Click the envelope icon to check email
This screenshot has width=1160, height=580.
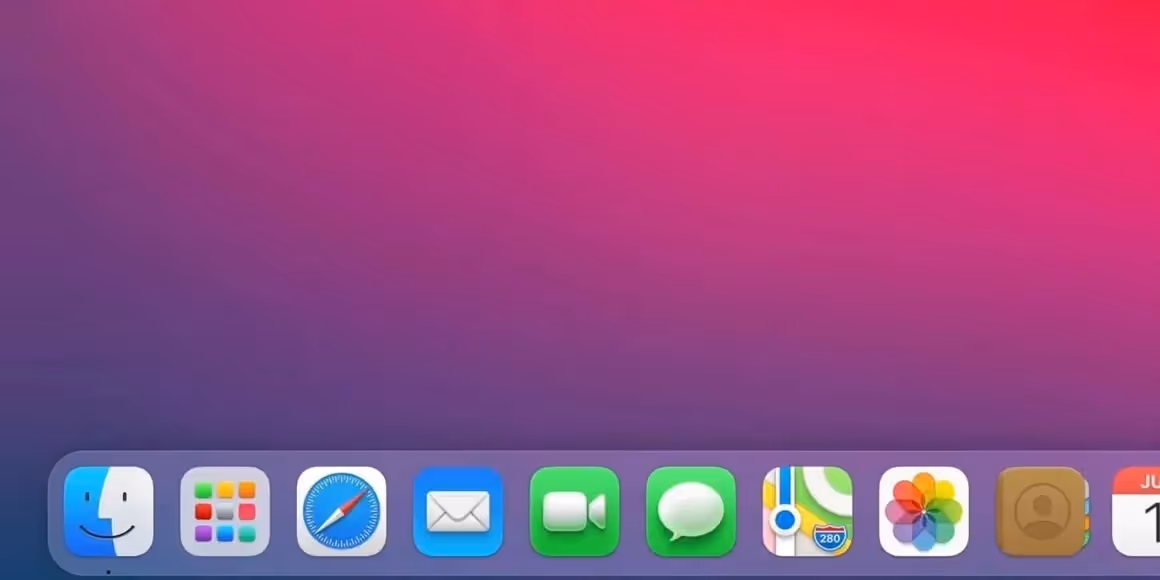coord(457,513)
